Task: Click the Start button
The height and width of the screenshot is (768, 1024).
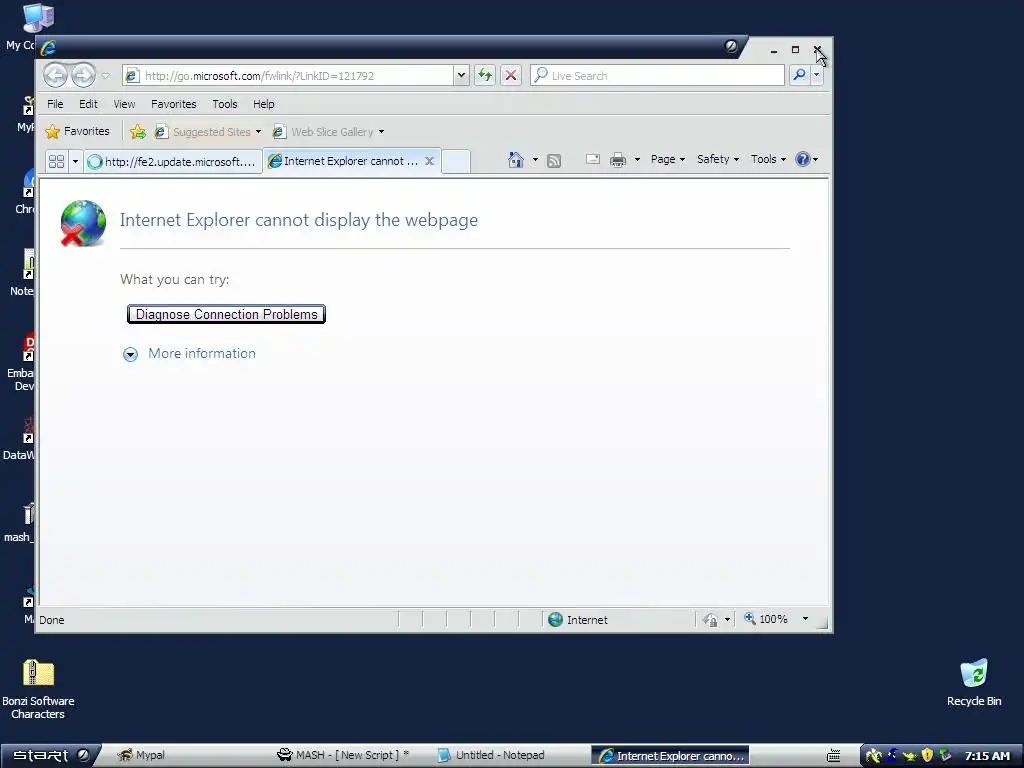Action: click(51, 756)
